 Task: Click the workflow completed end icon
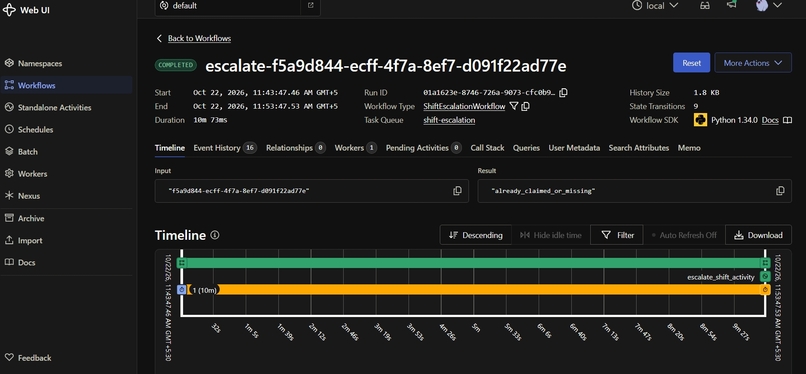765,263
